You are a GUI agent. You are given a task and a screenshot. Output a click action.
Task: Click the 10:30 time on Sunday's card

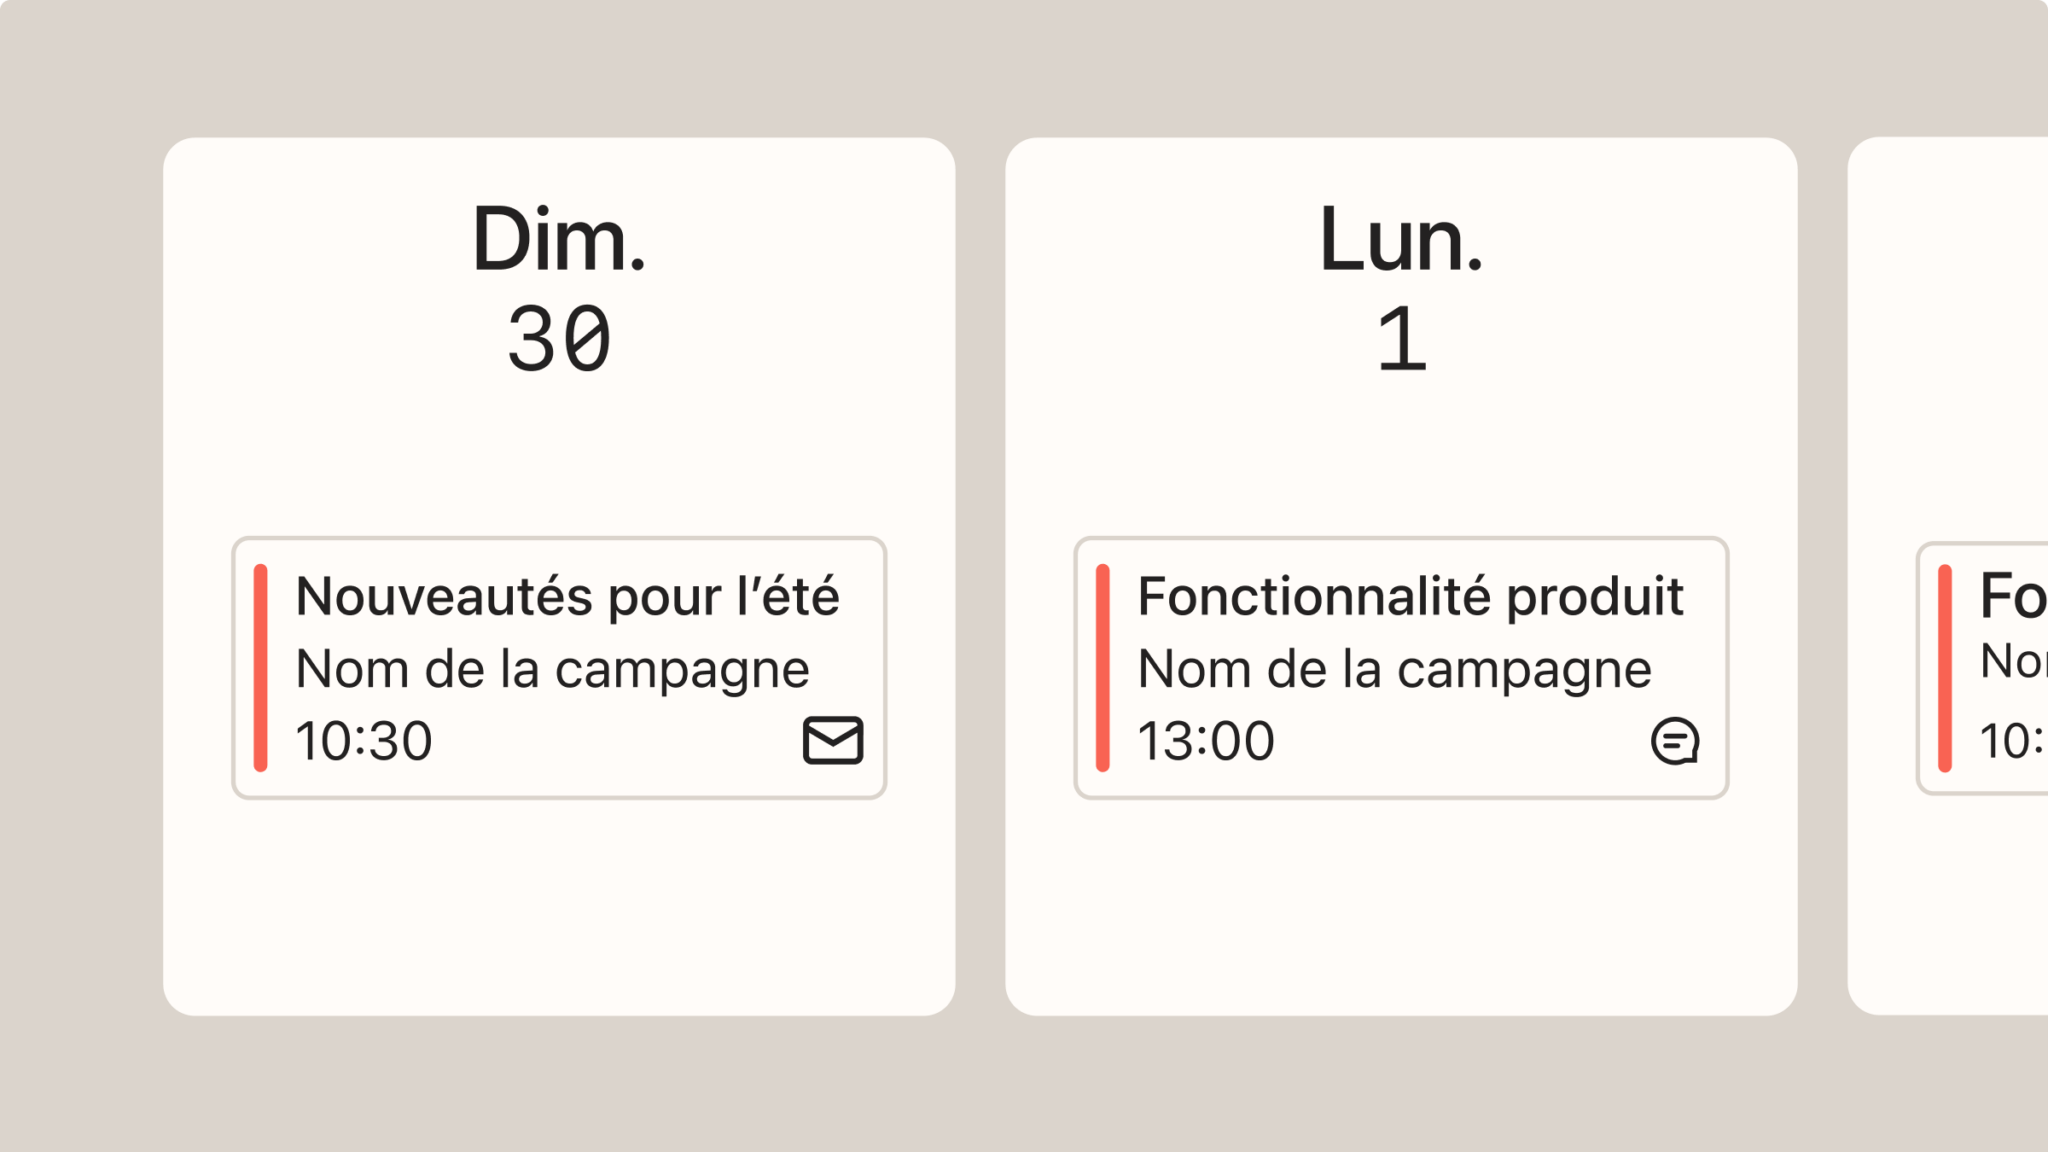(x=364, y=741)
